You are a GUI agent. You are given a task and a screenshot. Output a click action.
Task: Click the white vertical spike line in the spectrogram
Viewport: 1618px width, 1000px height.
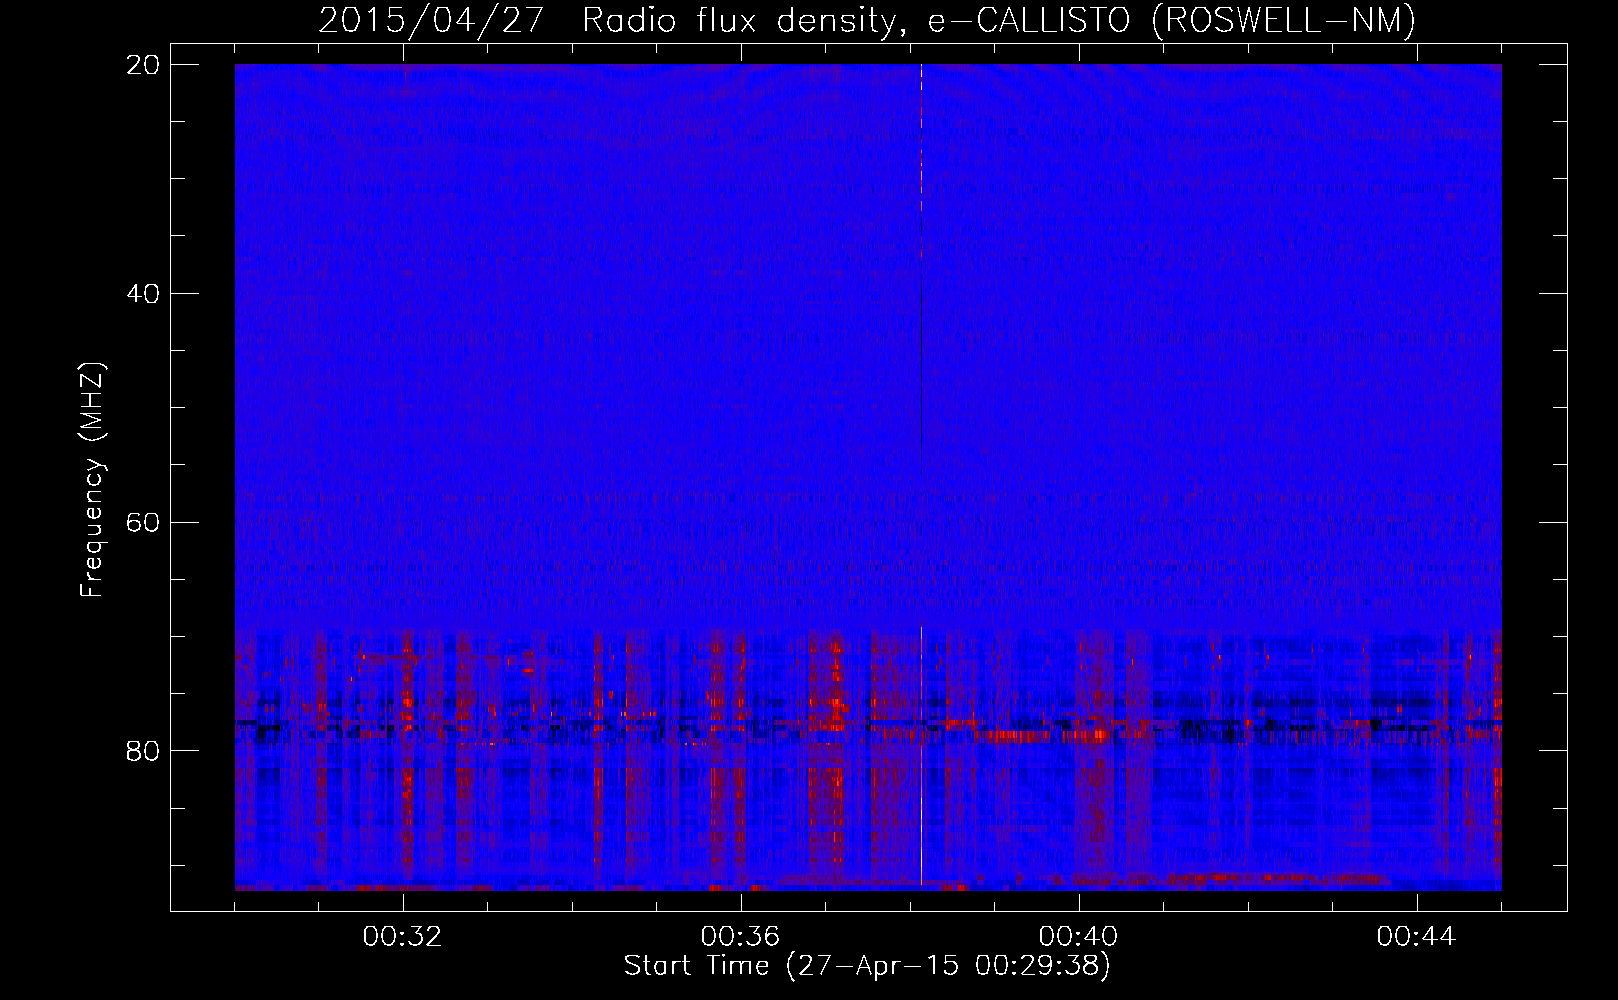(921, 475)
